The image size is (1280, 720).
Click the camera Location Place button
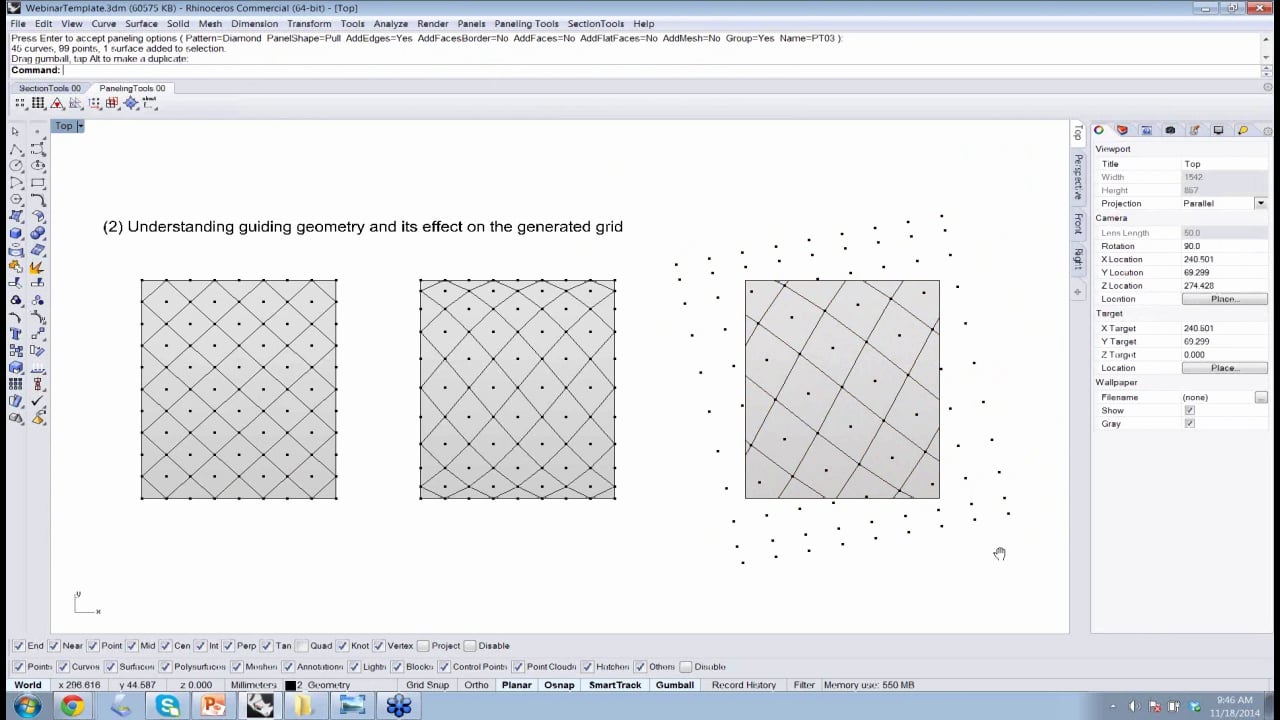[x=1225, y=299]
